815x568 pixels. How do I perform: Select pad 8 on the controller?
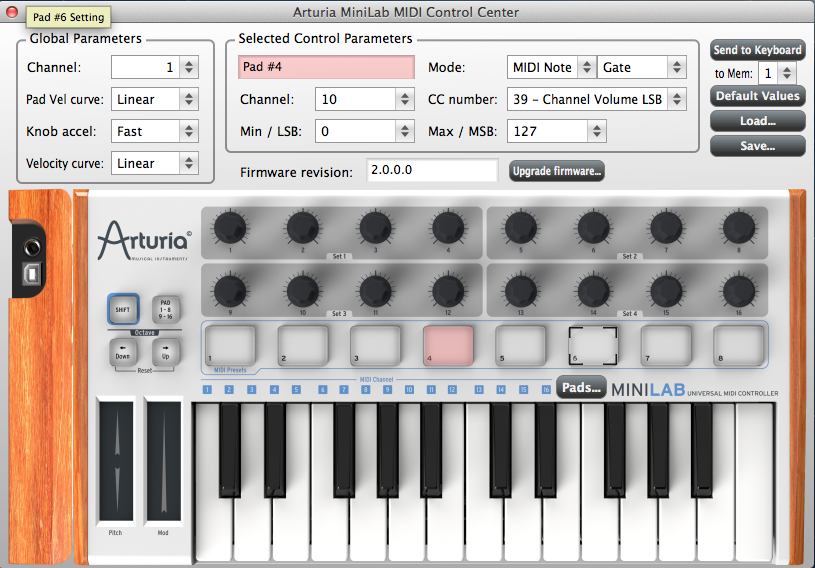tap(739, 346)
